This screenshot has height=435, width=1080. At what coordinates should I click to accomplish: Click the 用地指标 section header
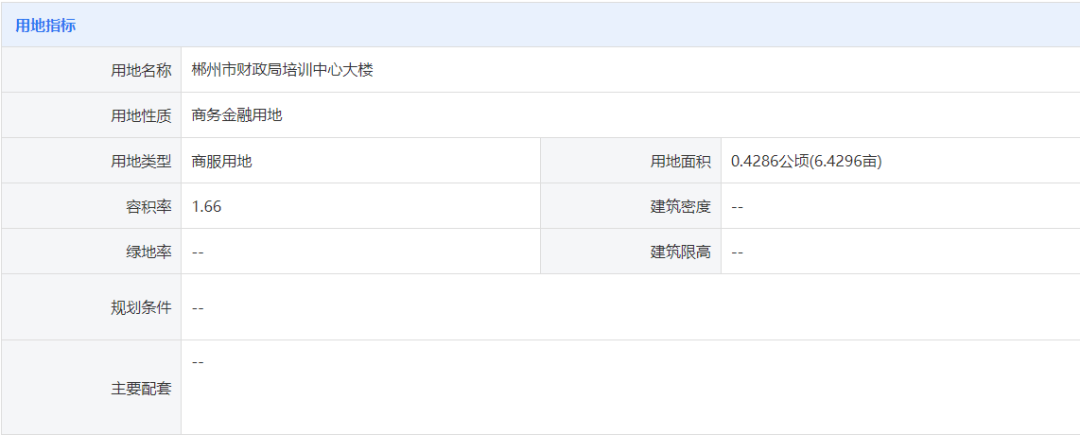45,27
